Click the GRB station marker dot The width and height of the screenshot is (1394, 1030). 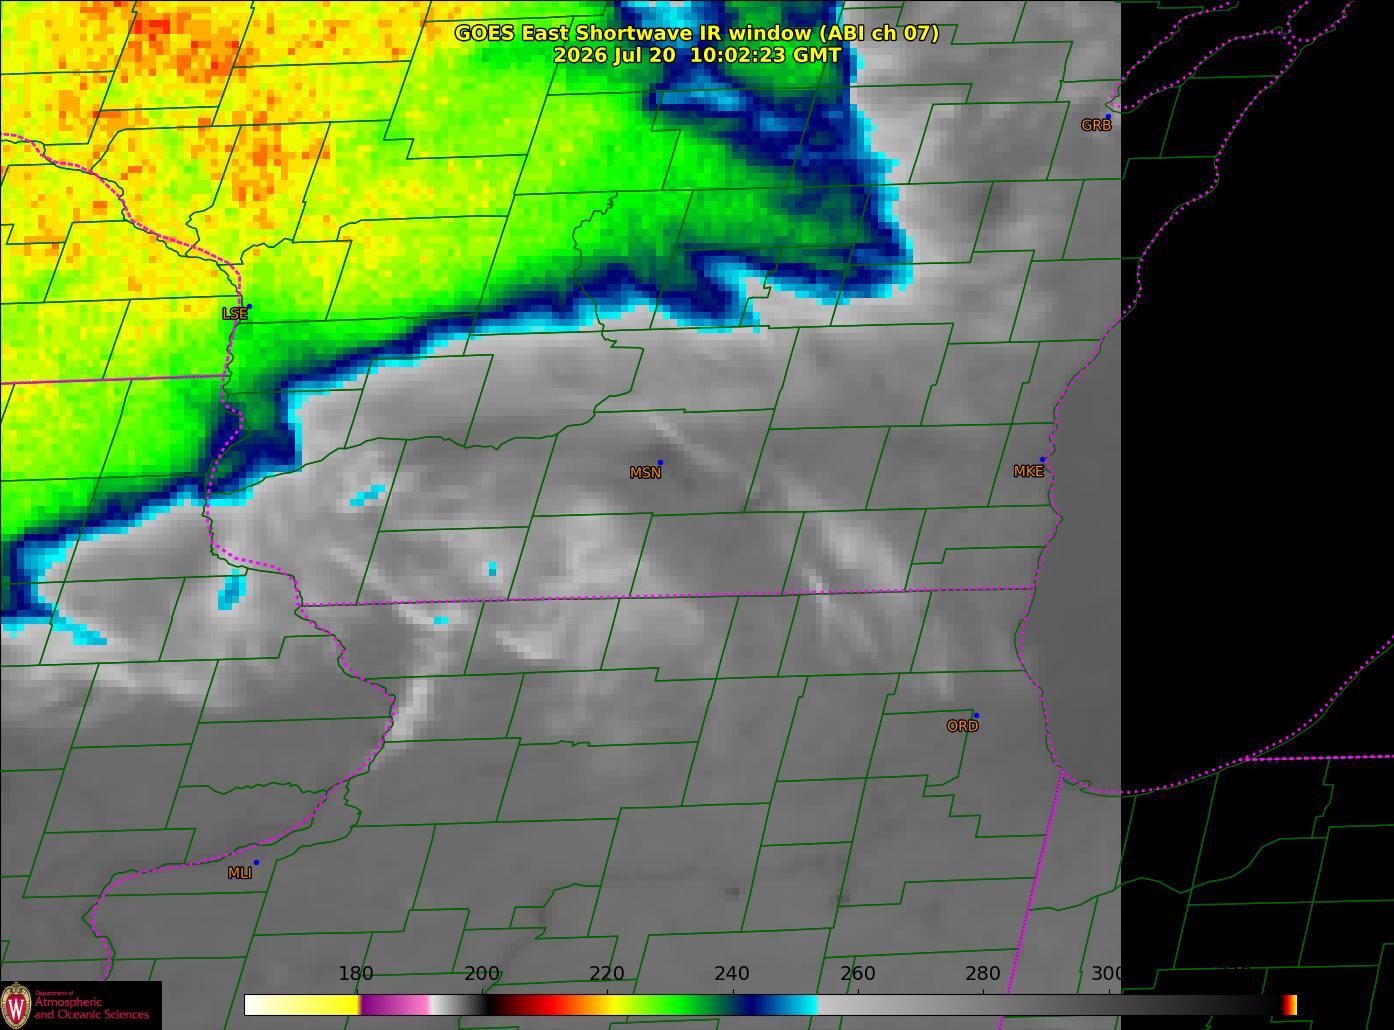(1108, 117)
